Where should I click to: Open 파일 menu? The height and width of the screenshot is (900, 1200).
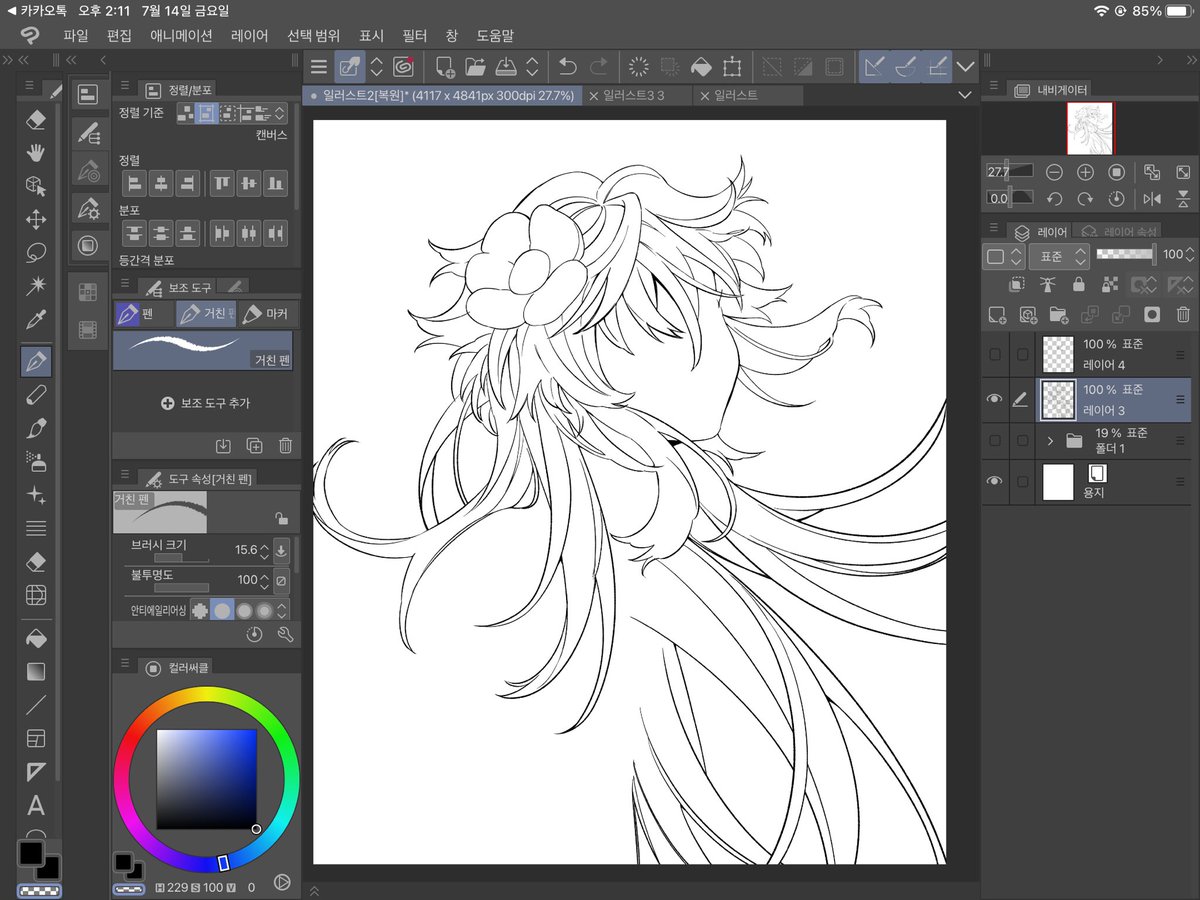click(75, 36)
